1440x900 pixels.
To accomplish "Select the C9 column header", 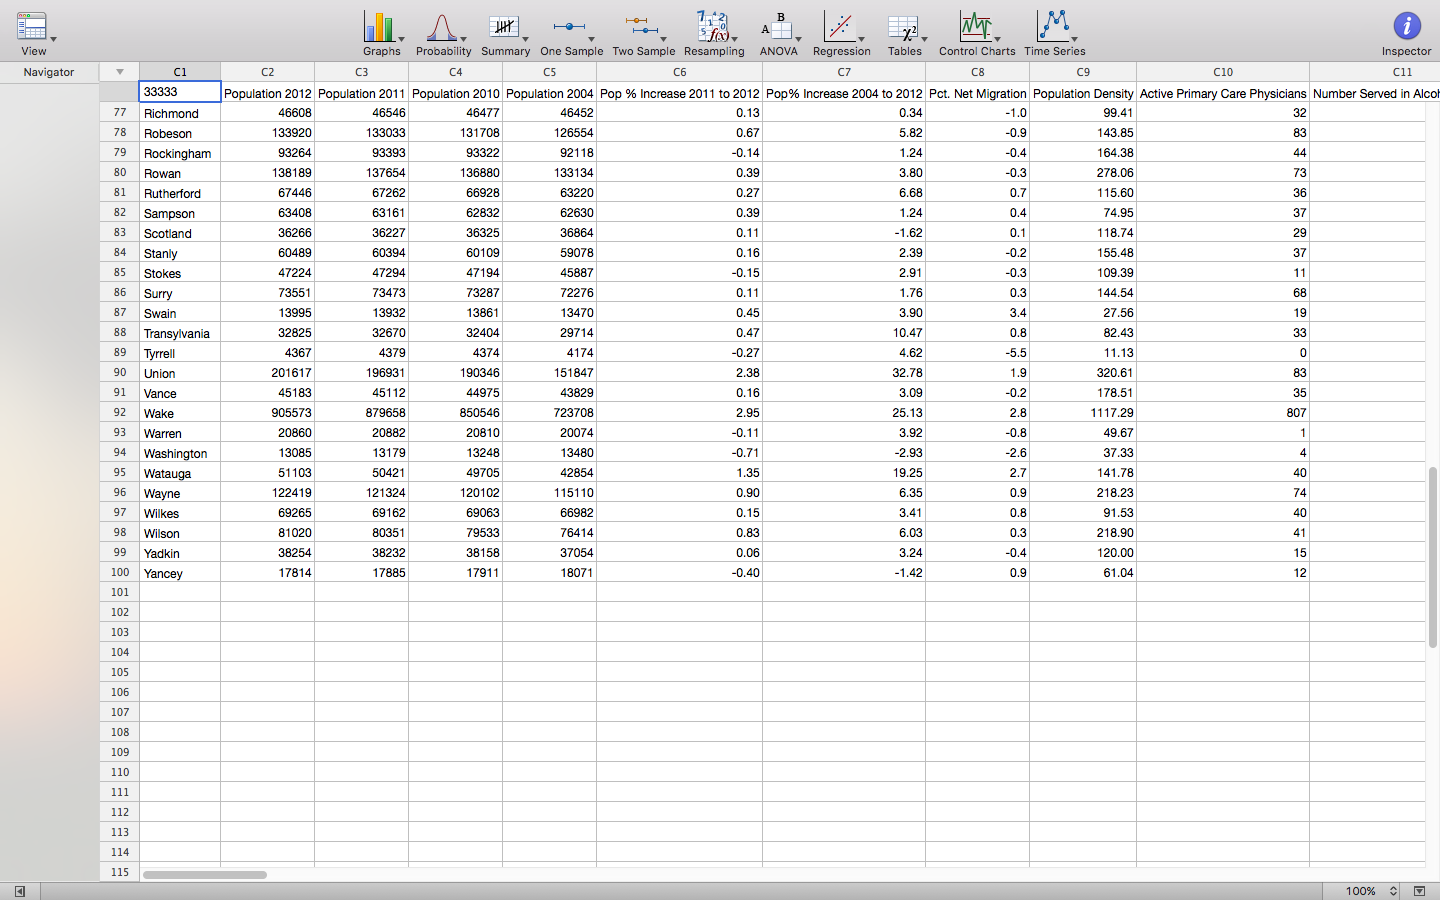I will pos(1083,72).
